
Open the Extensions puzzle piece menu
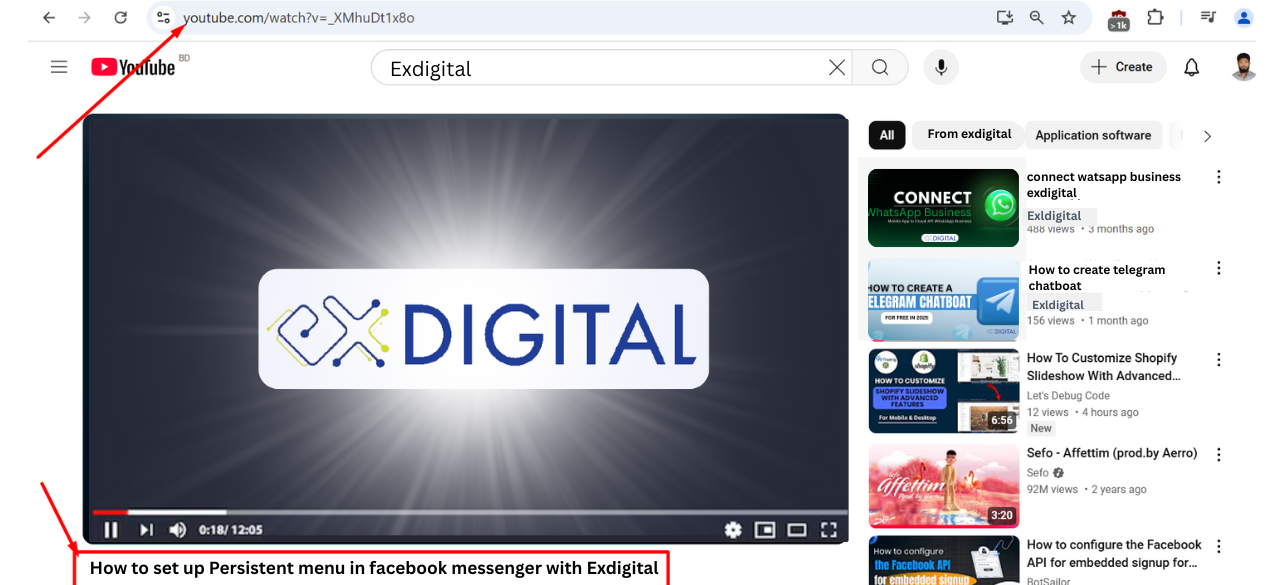[x=1155, y=17]
